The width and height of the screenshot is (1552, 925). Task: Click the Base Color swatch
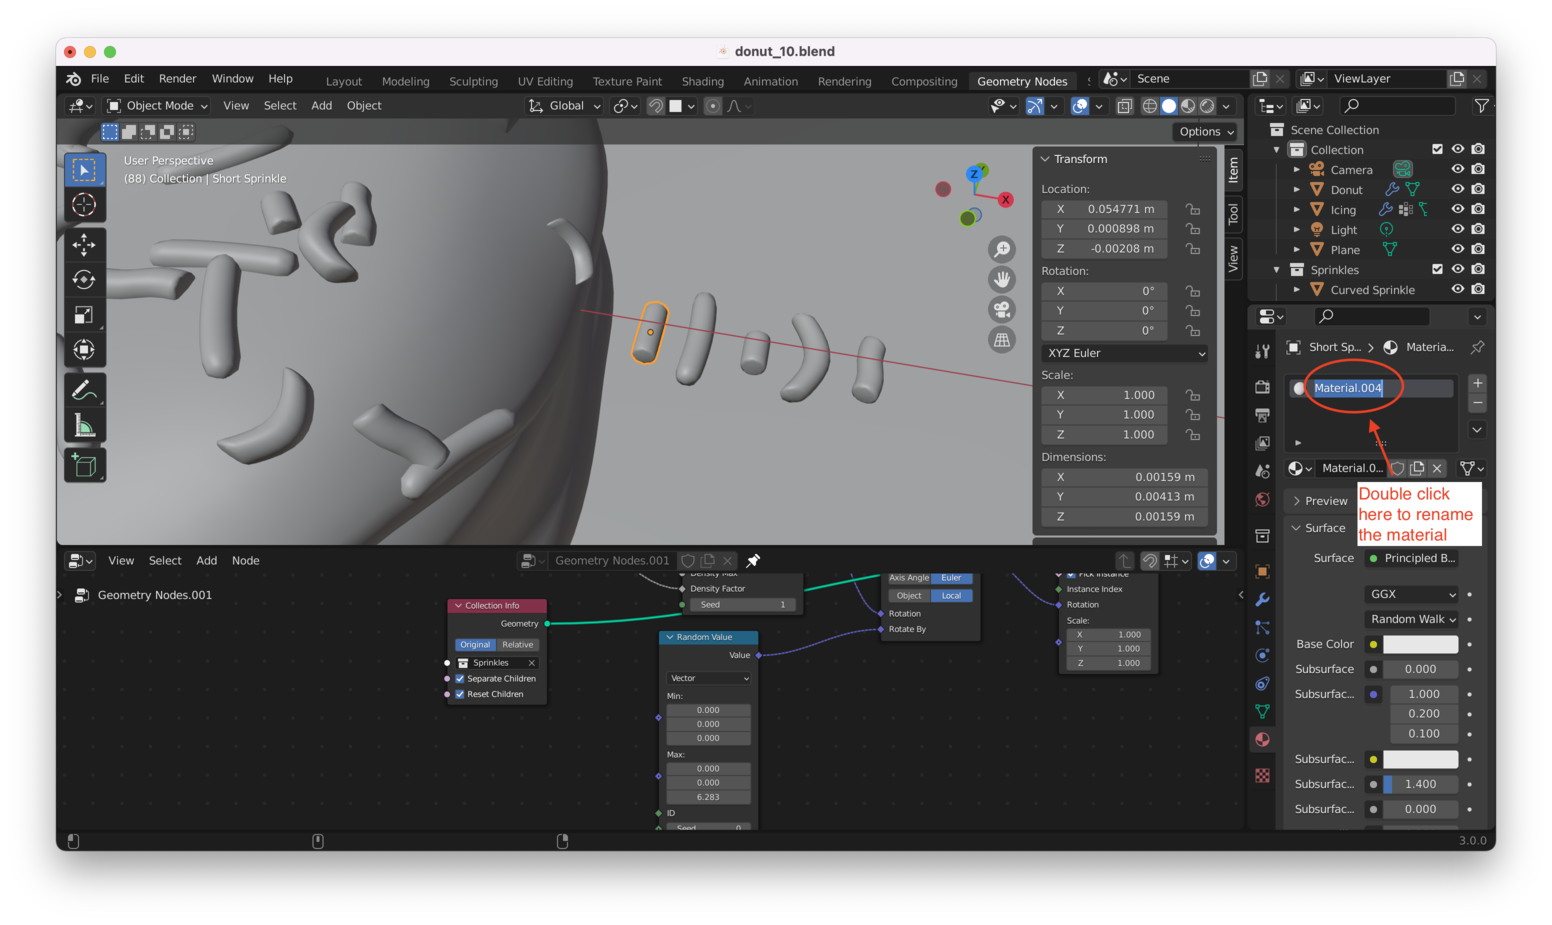(x=1420, y=645)
